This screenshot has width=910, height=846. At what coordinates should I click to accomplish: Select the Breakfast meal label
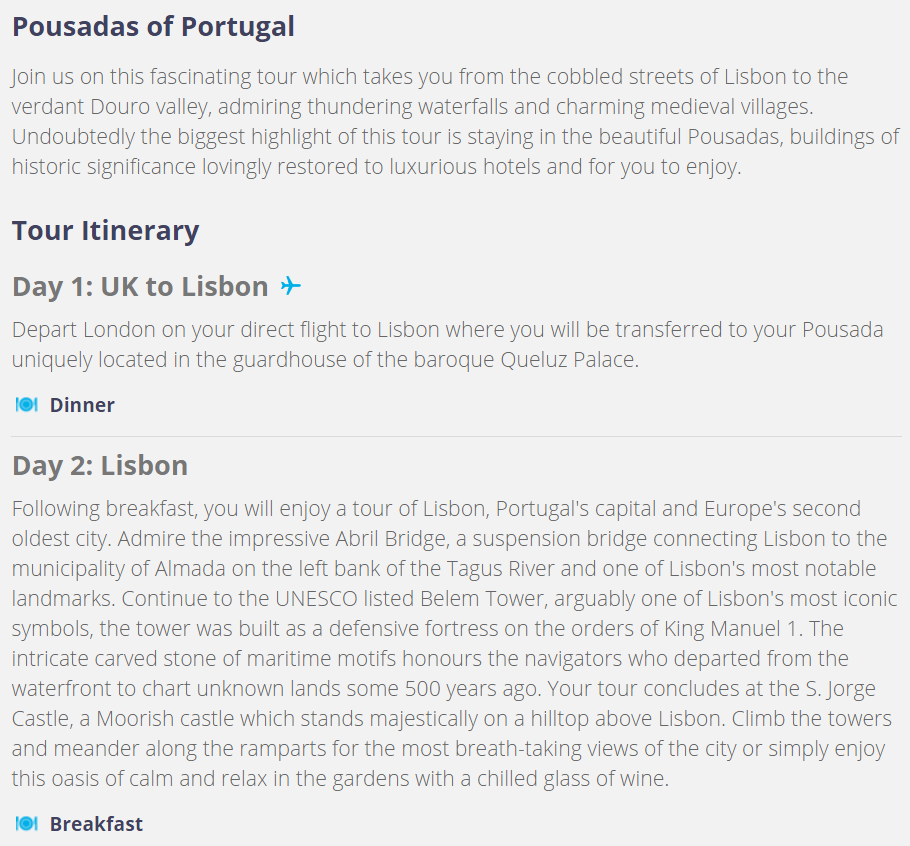[96, 824]
